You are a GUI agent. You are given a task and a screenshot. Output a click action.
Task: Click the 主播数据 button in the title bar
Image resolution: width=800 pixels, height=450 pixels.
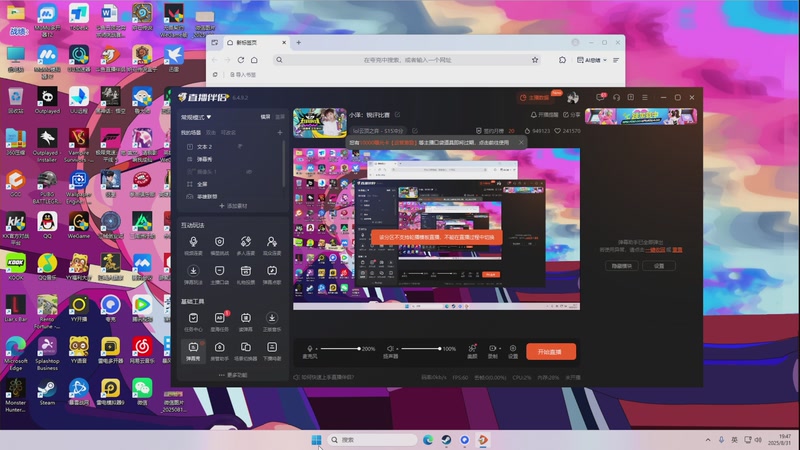pyautogui.click(x=534, y=97)
